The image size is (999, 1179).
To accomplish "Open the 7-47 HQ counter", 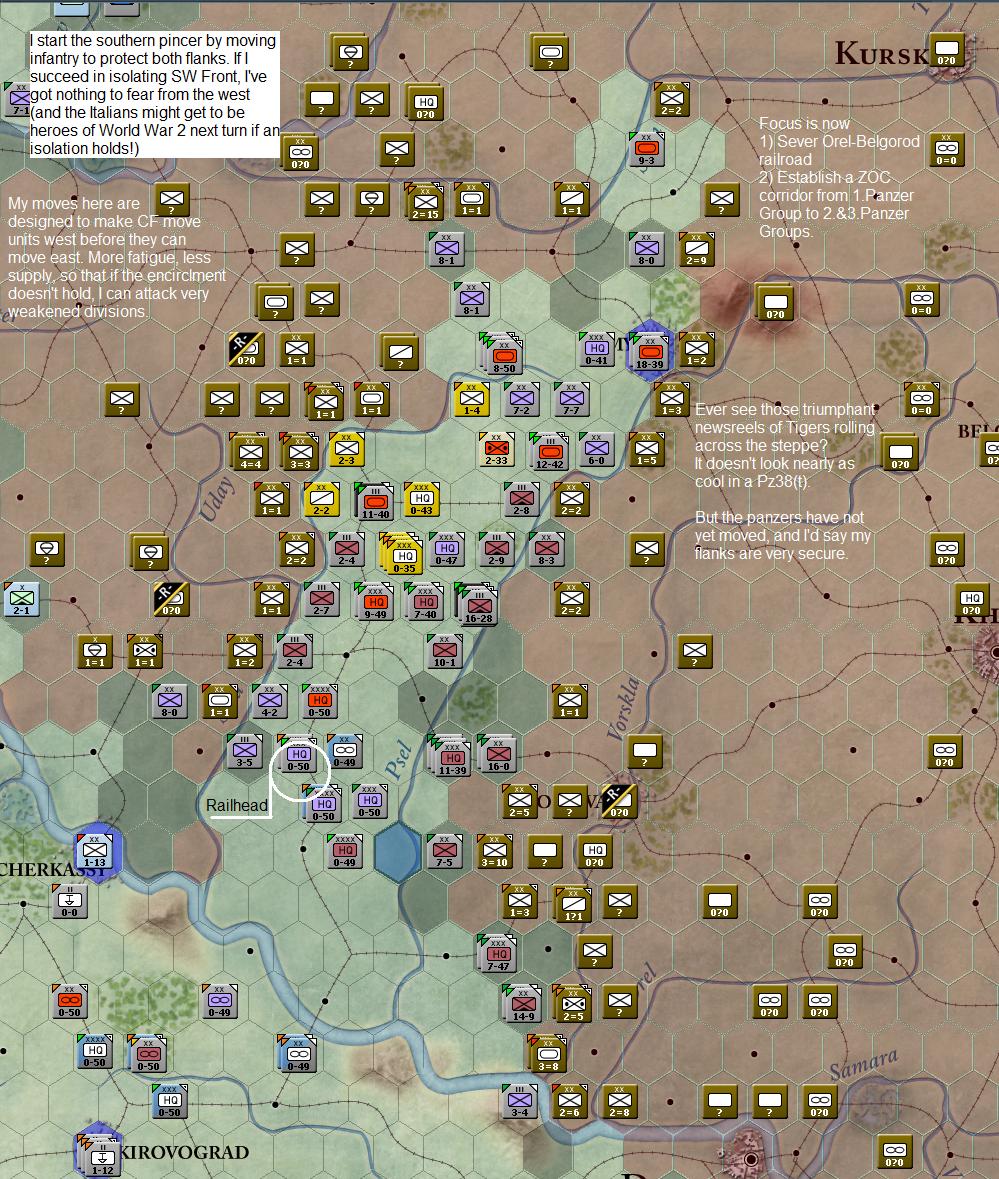I will click(498, 953).
